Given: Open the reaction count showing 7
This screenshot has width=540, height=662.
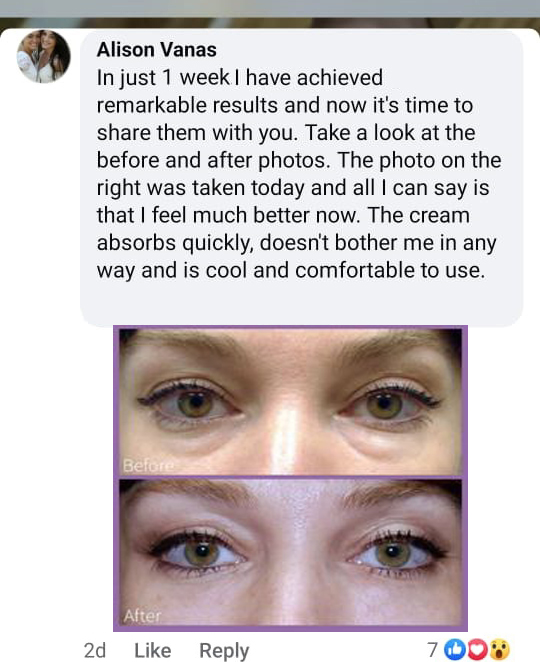Looking at the screenshot, I should pos(432,650).
